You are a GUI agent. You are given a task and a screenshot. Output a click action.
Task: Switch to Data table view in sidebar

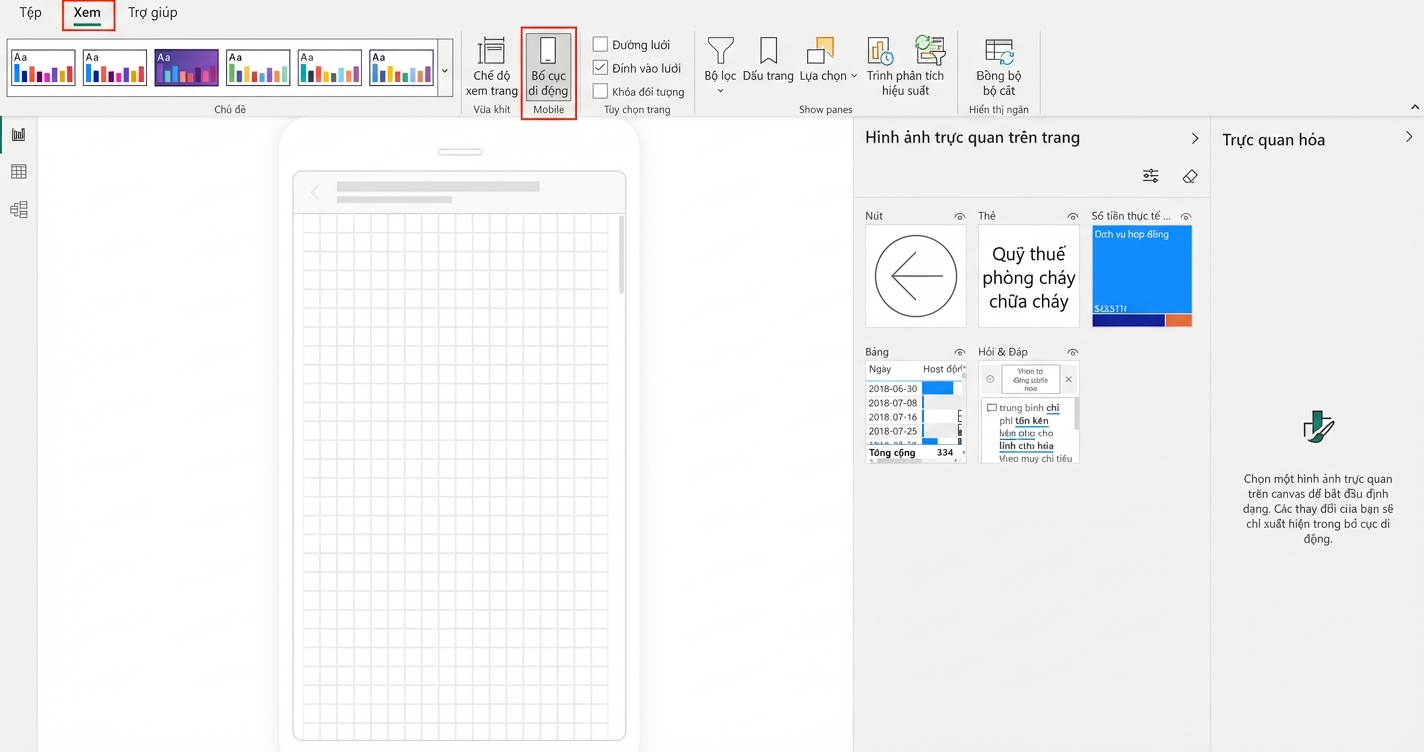tap(18, 172)
